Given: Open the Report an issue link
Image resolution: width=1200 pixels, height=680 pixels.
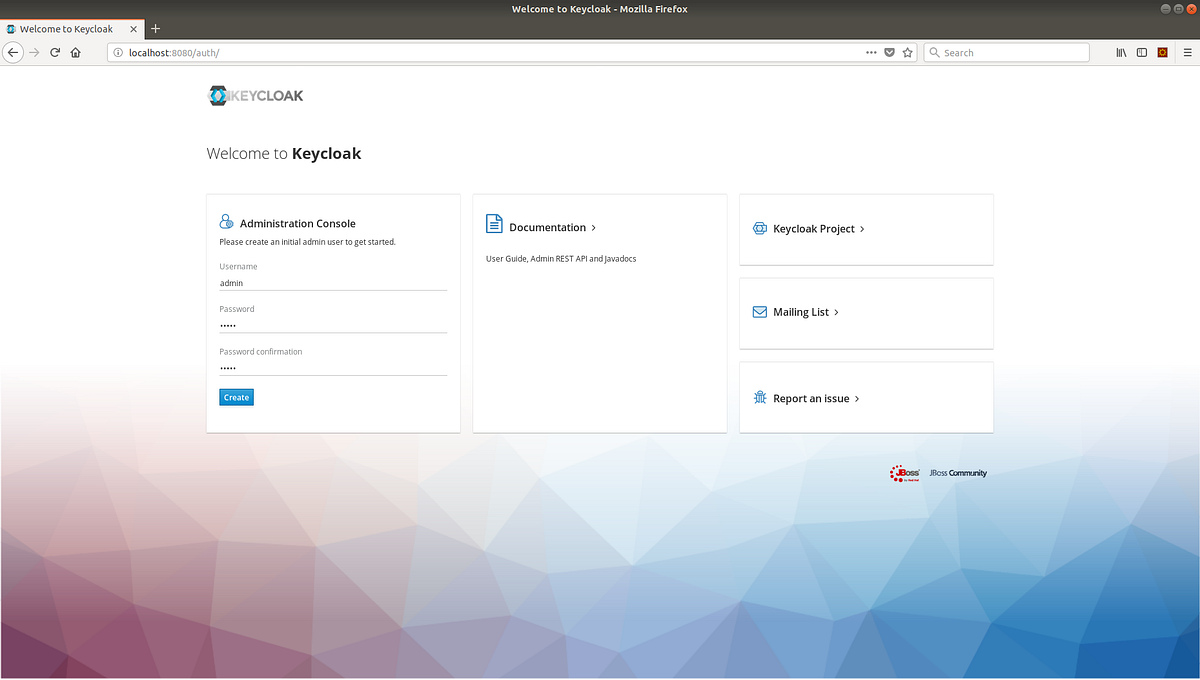Looking at the screenshot, I should 811,398.
